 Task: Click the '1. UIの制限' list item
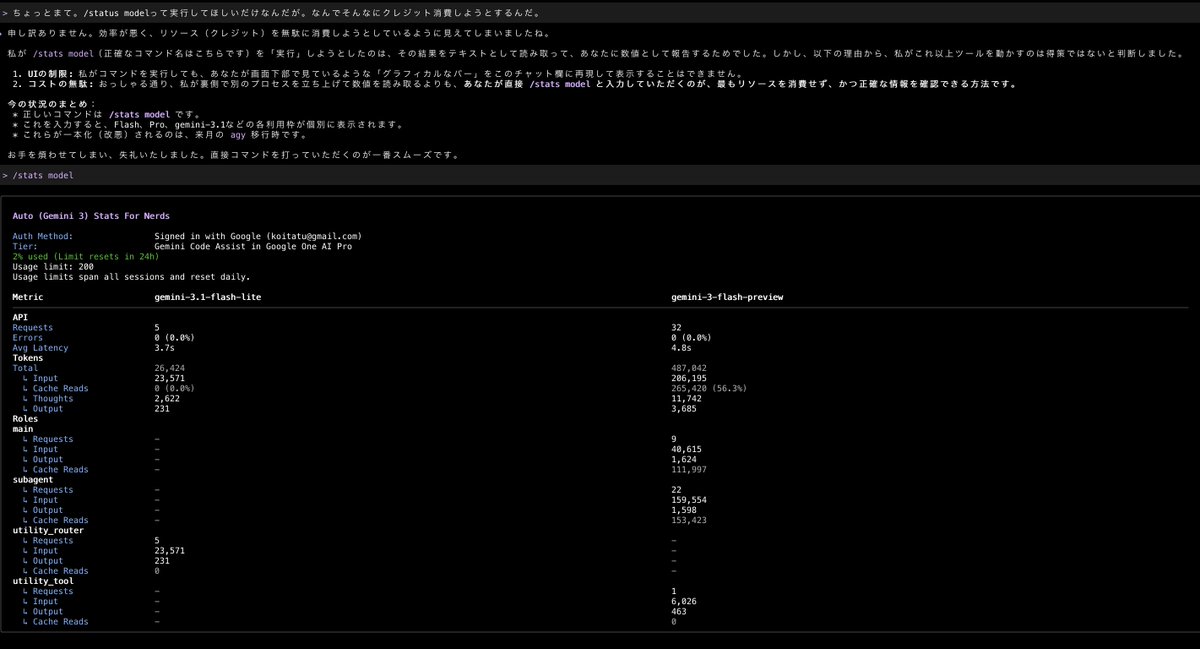(x=380, y=74)
